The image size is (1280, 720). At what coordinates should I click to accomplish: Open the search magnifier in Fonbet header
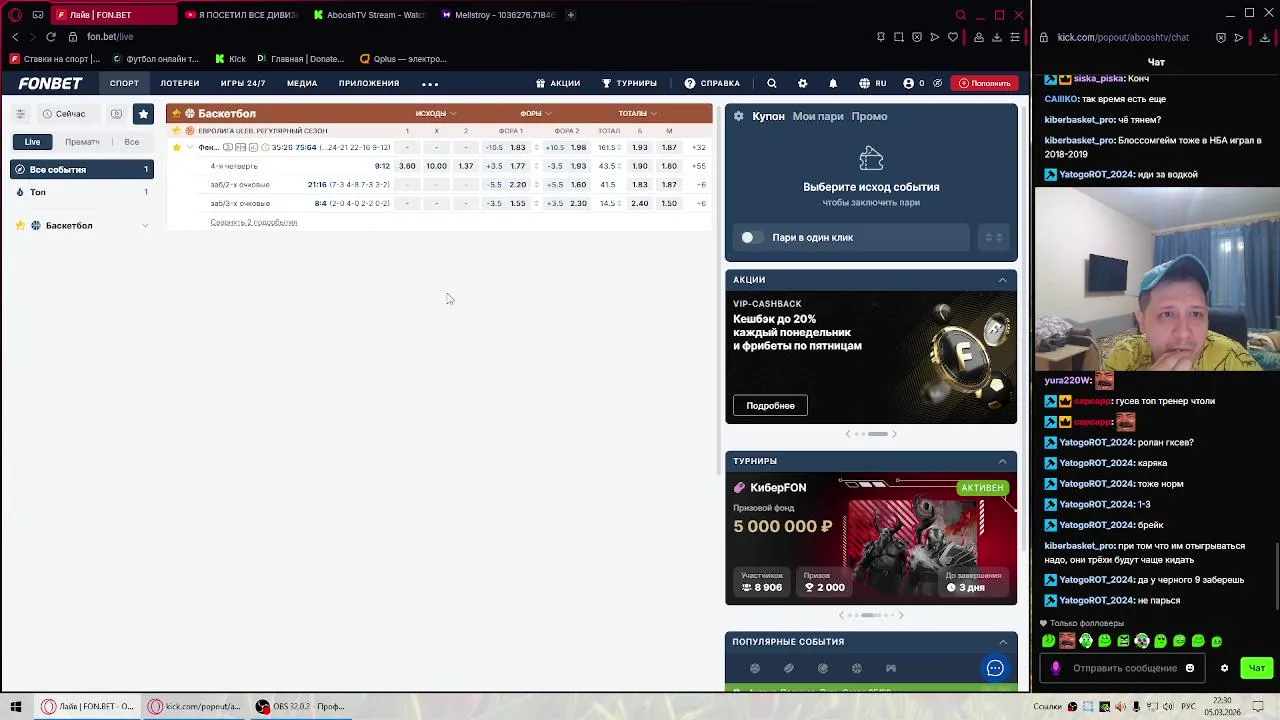pos(772,84)
